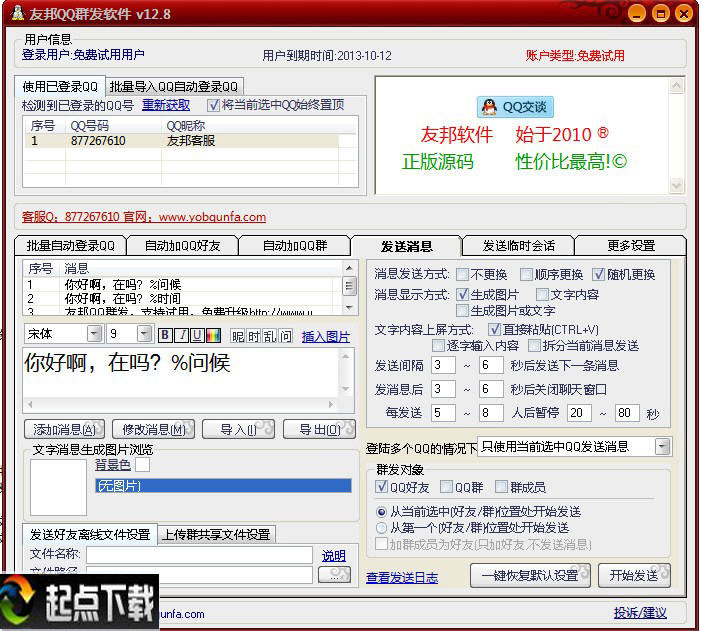This screenshot has height=631, width=701.
Task: Click 一键恢复默认设置 button
Action: pyautogui.click(x=530, y=576)
